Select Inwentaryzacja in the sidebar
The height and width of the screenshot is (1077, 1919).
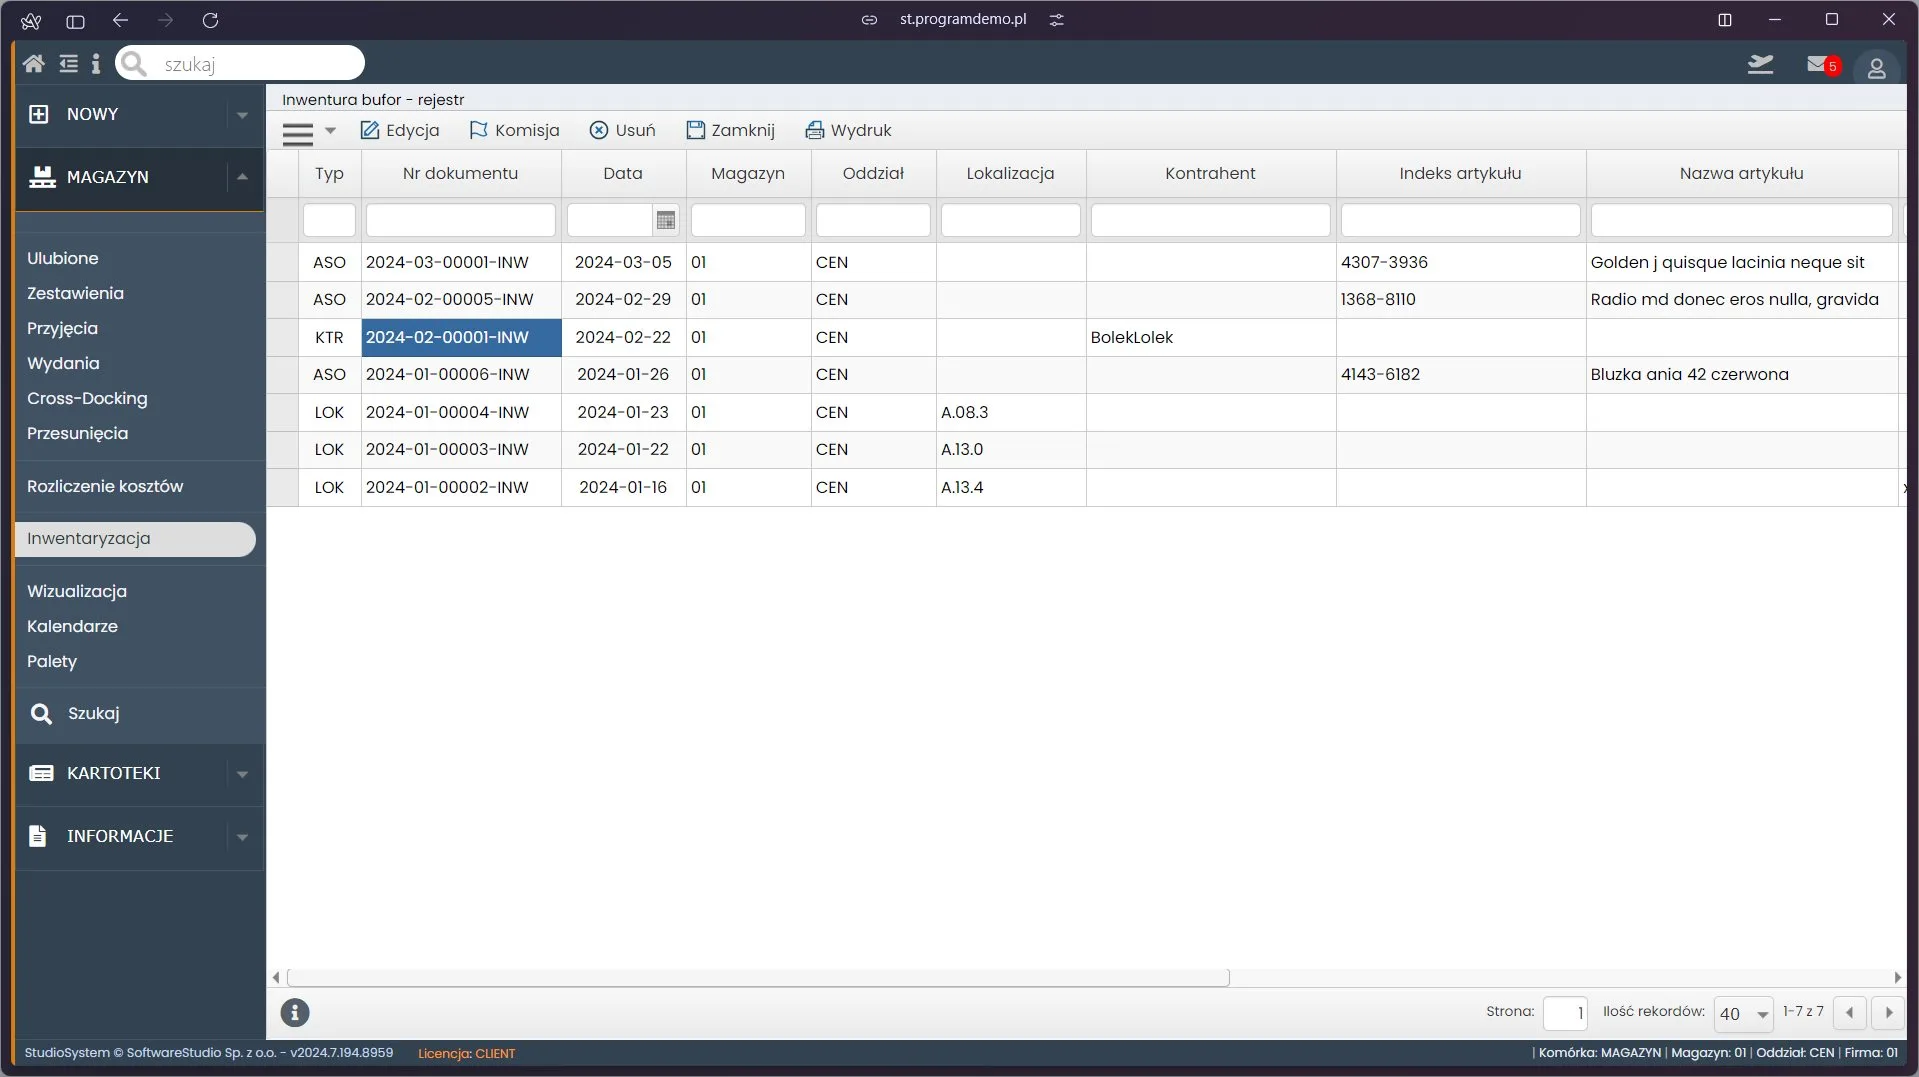[x=135, y=539]
